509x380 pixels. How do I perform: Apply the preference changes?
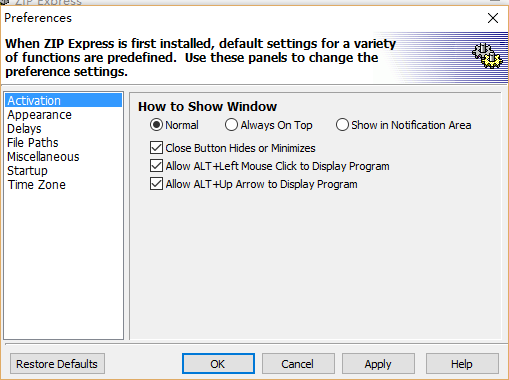point(378,364)
